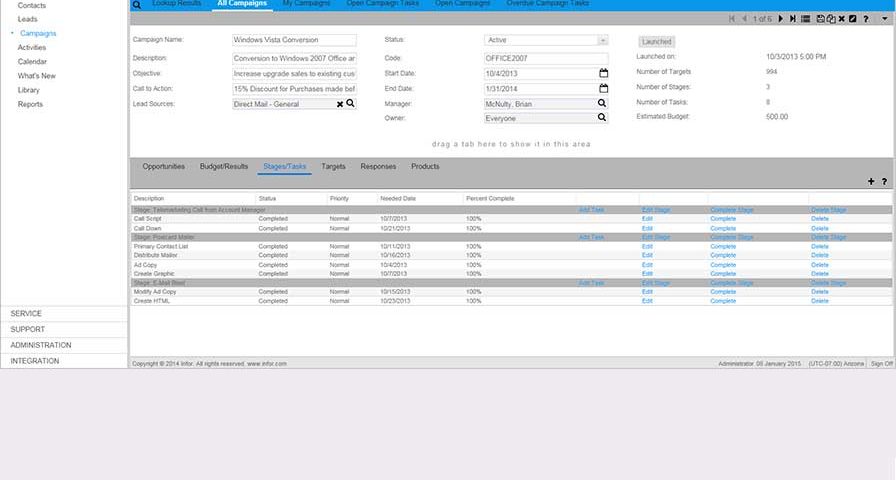Clear Lead Sources value with X icon
The height and width of the screenshot is (480, 896).
[x=340, y=105]
